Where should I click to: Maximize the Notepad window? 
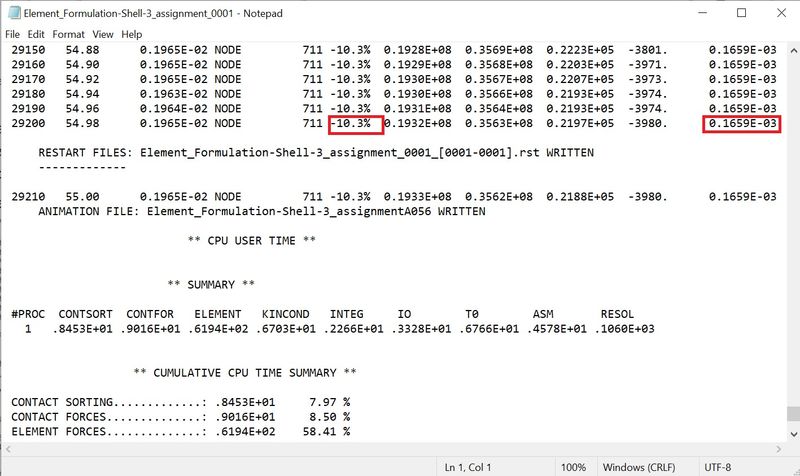(x=741, y=13)
